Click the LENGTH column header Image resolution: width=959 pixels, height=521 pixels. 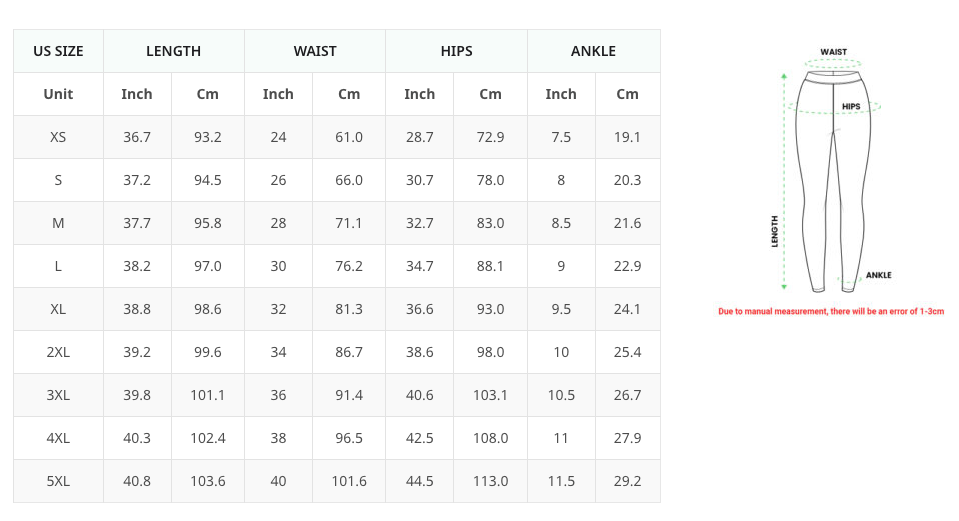[173, 51]
